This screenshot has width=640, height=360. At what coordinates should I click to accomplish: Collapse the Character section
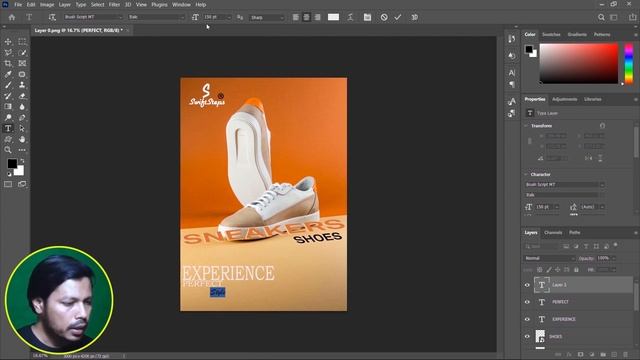(526, 174)
